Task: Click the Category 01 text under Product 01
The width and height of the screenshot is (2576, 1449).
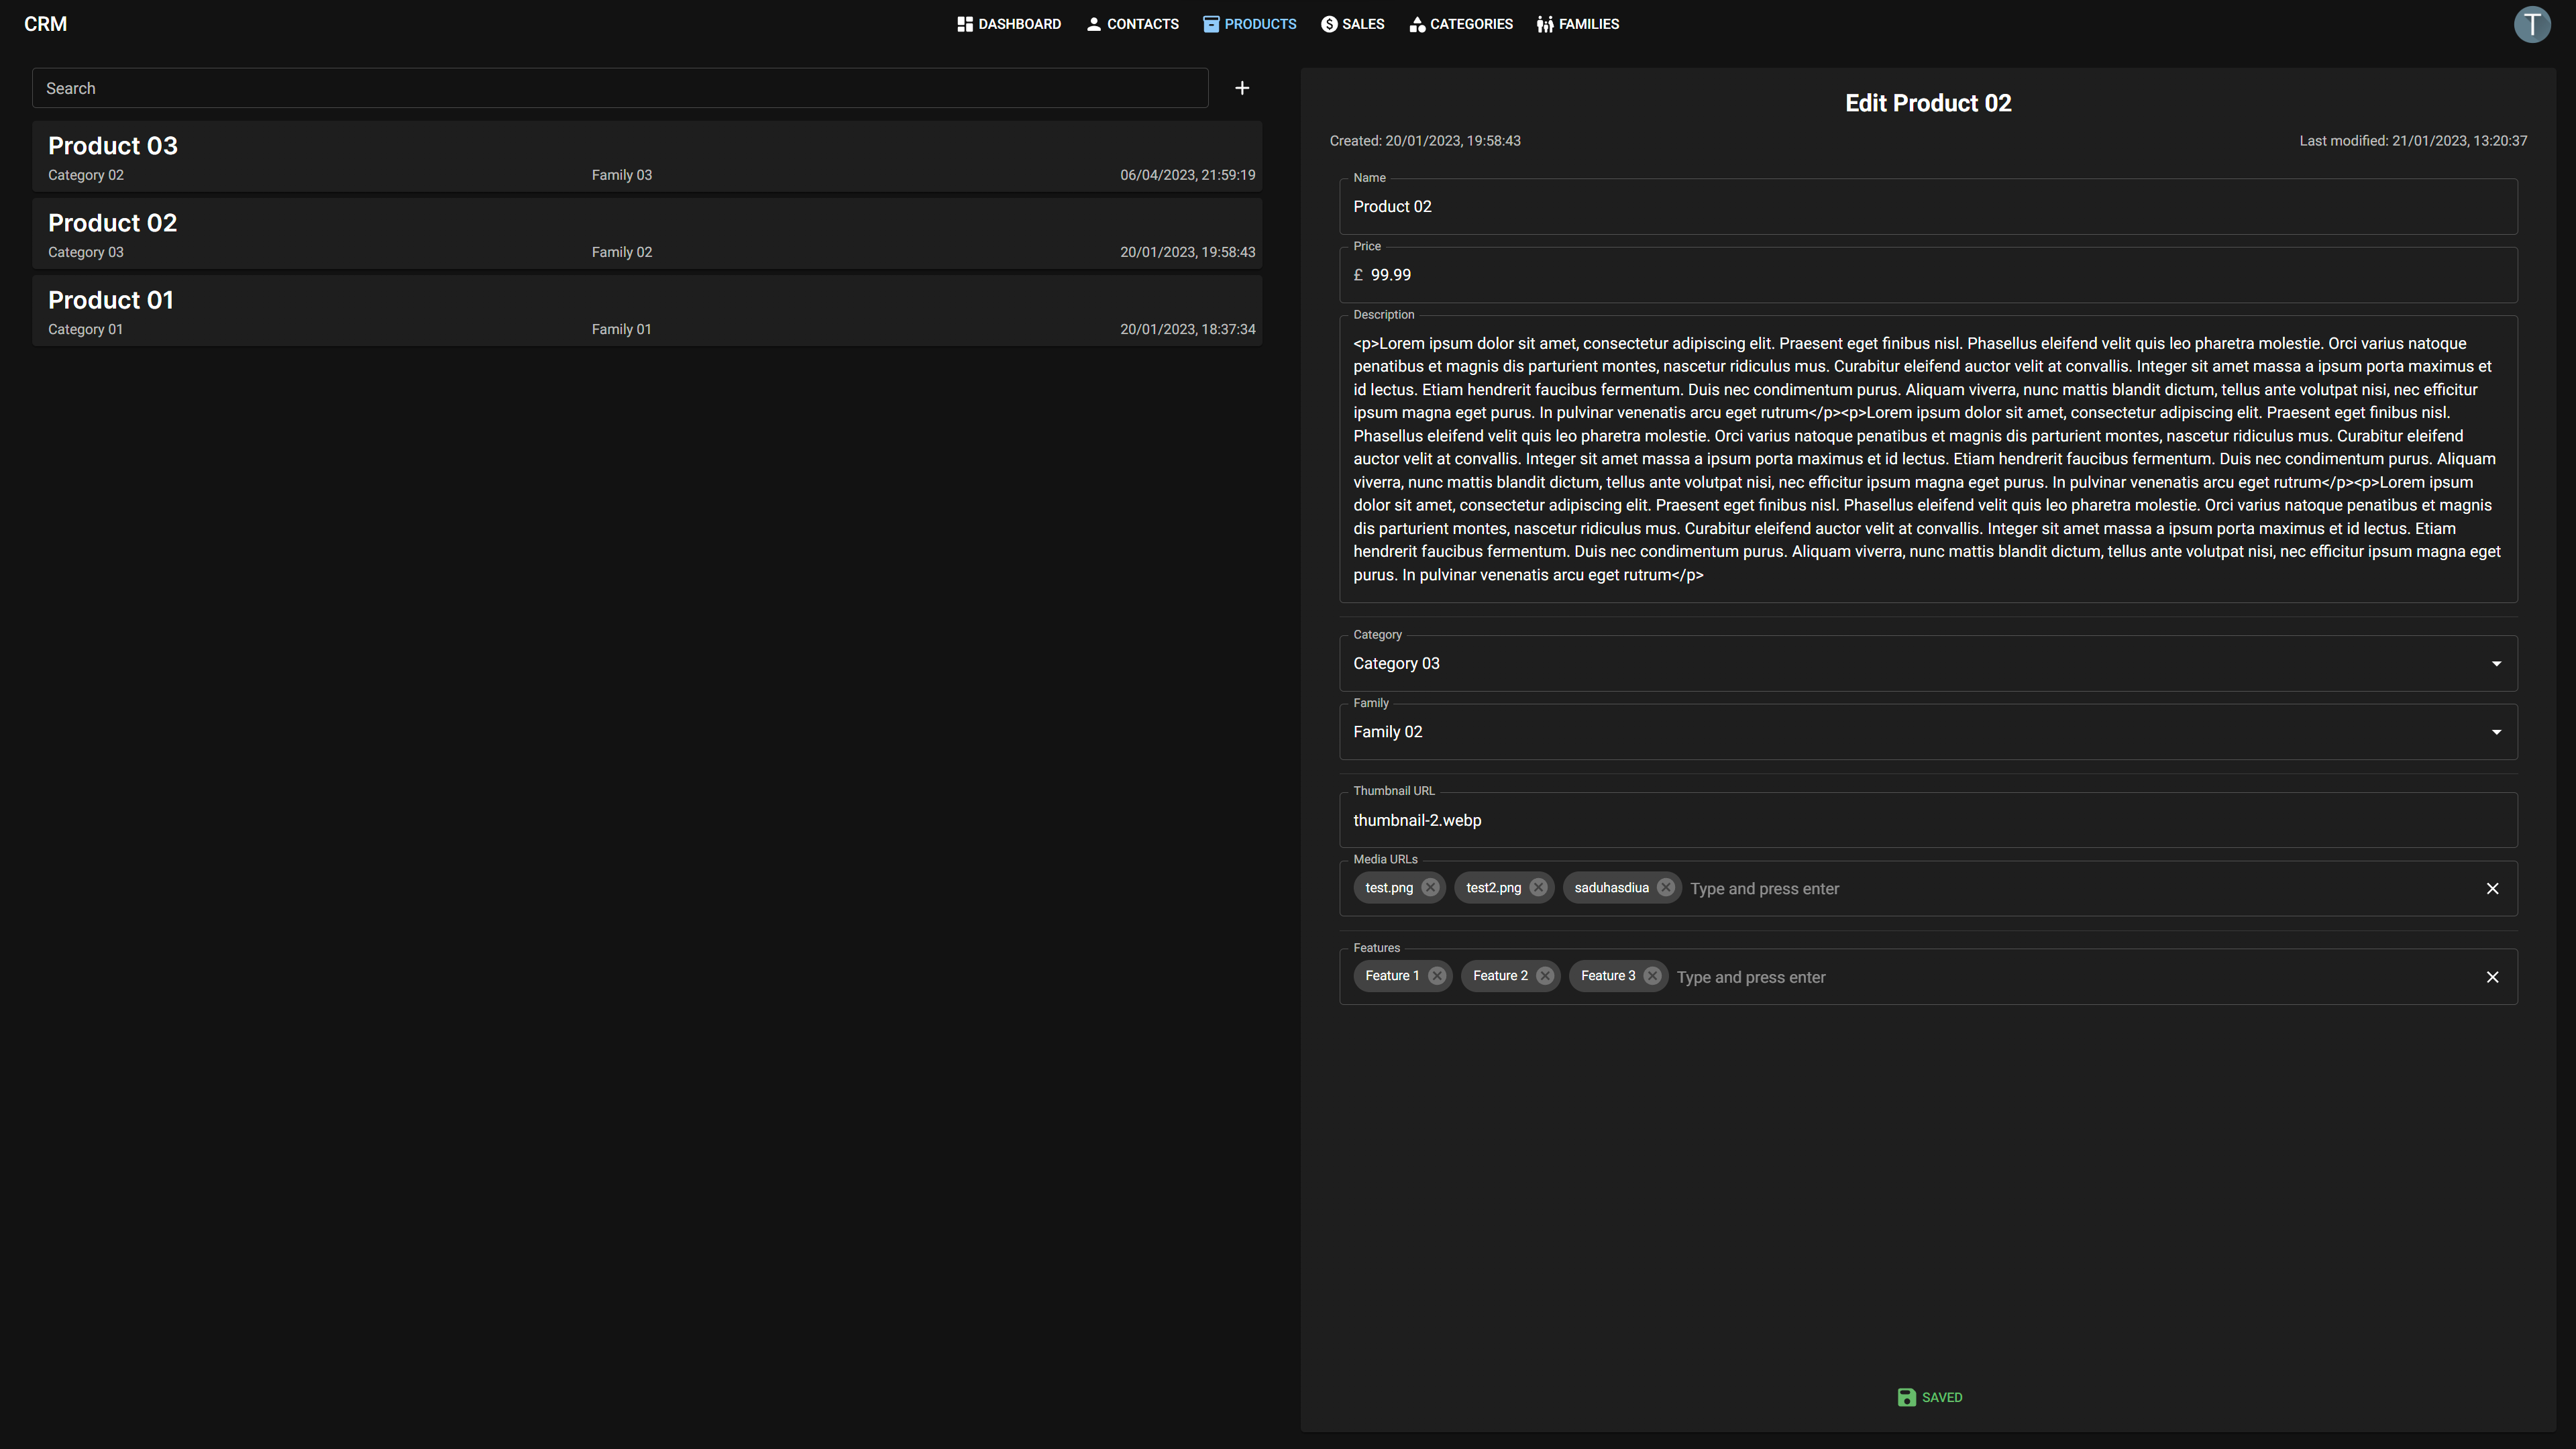Action: pyautogui.click(x=85, y=330)
